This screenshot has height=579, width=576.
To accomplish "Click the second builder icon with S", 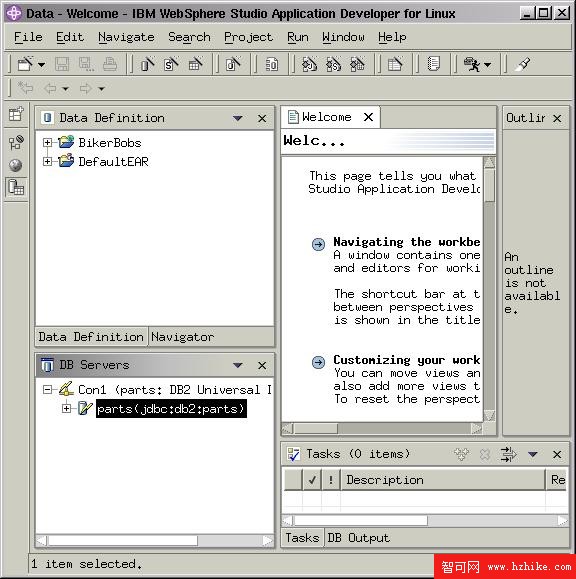I will point(333,64).
